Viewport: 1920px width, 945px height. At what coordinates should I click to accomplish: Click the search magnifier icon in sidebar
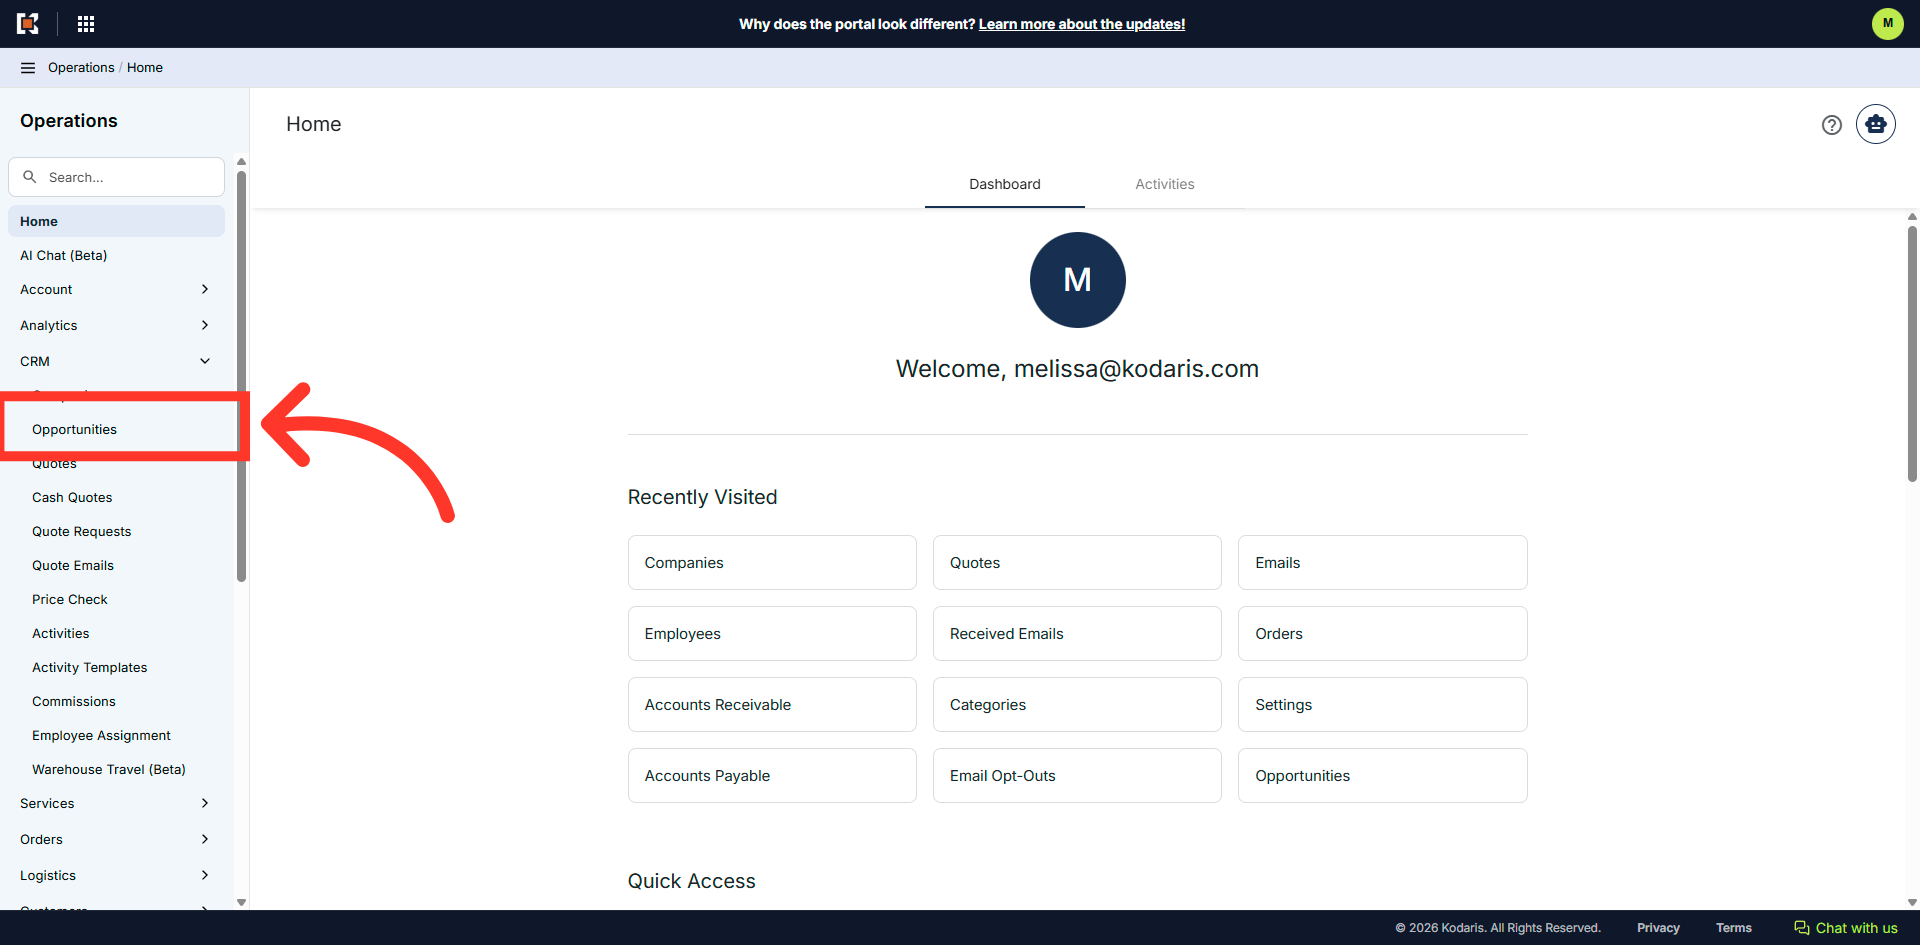tap(30, 177)
